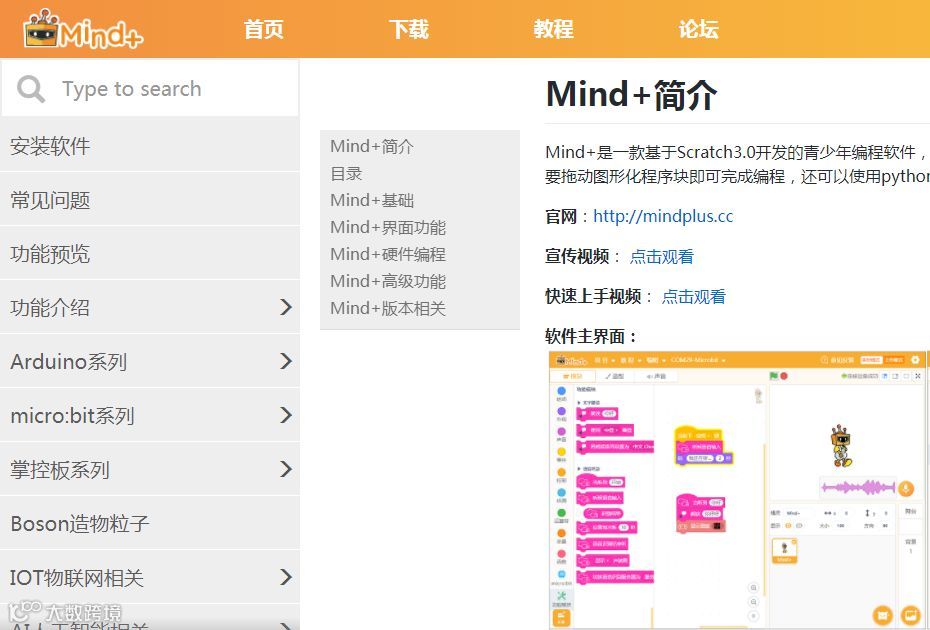Image resolution: width=930 pixels, height=630 pixels.
Task: Expand the 掌控板系列 chevron
Action: click(286, 469)
